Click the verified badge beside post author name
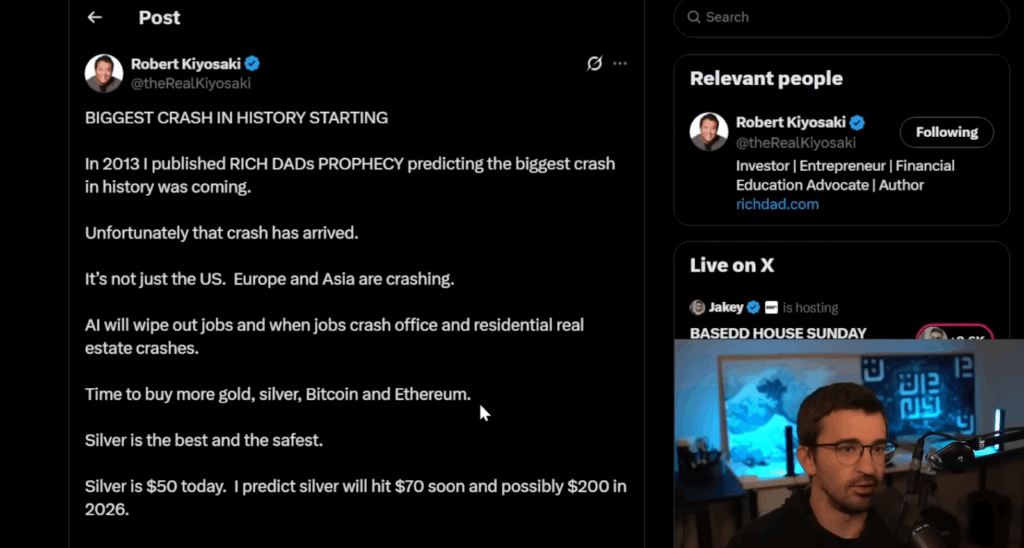1024x548 pixels. (253, 64)
